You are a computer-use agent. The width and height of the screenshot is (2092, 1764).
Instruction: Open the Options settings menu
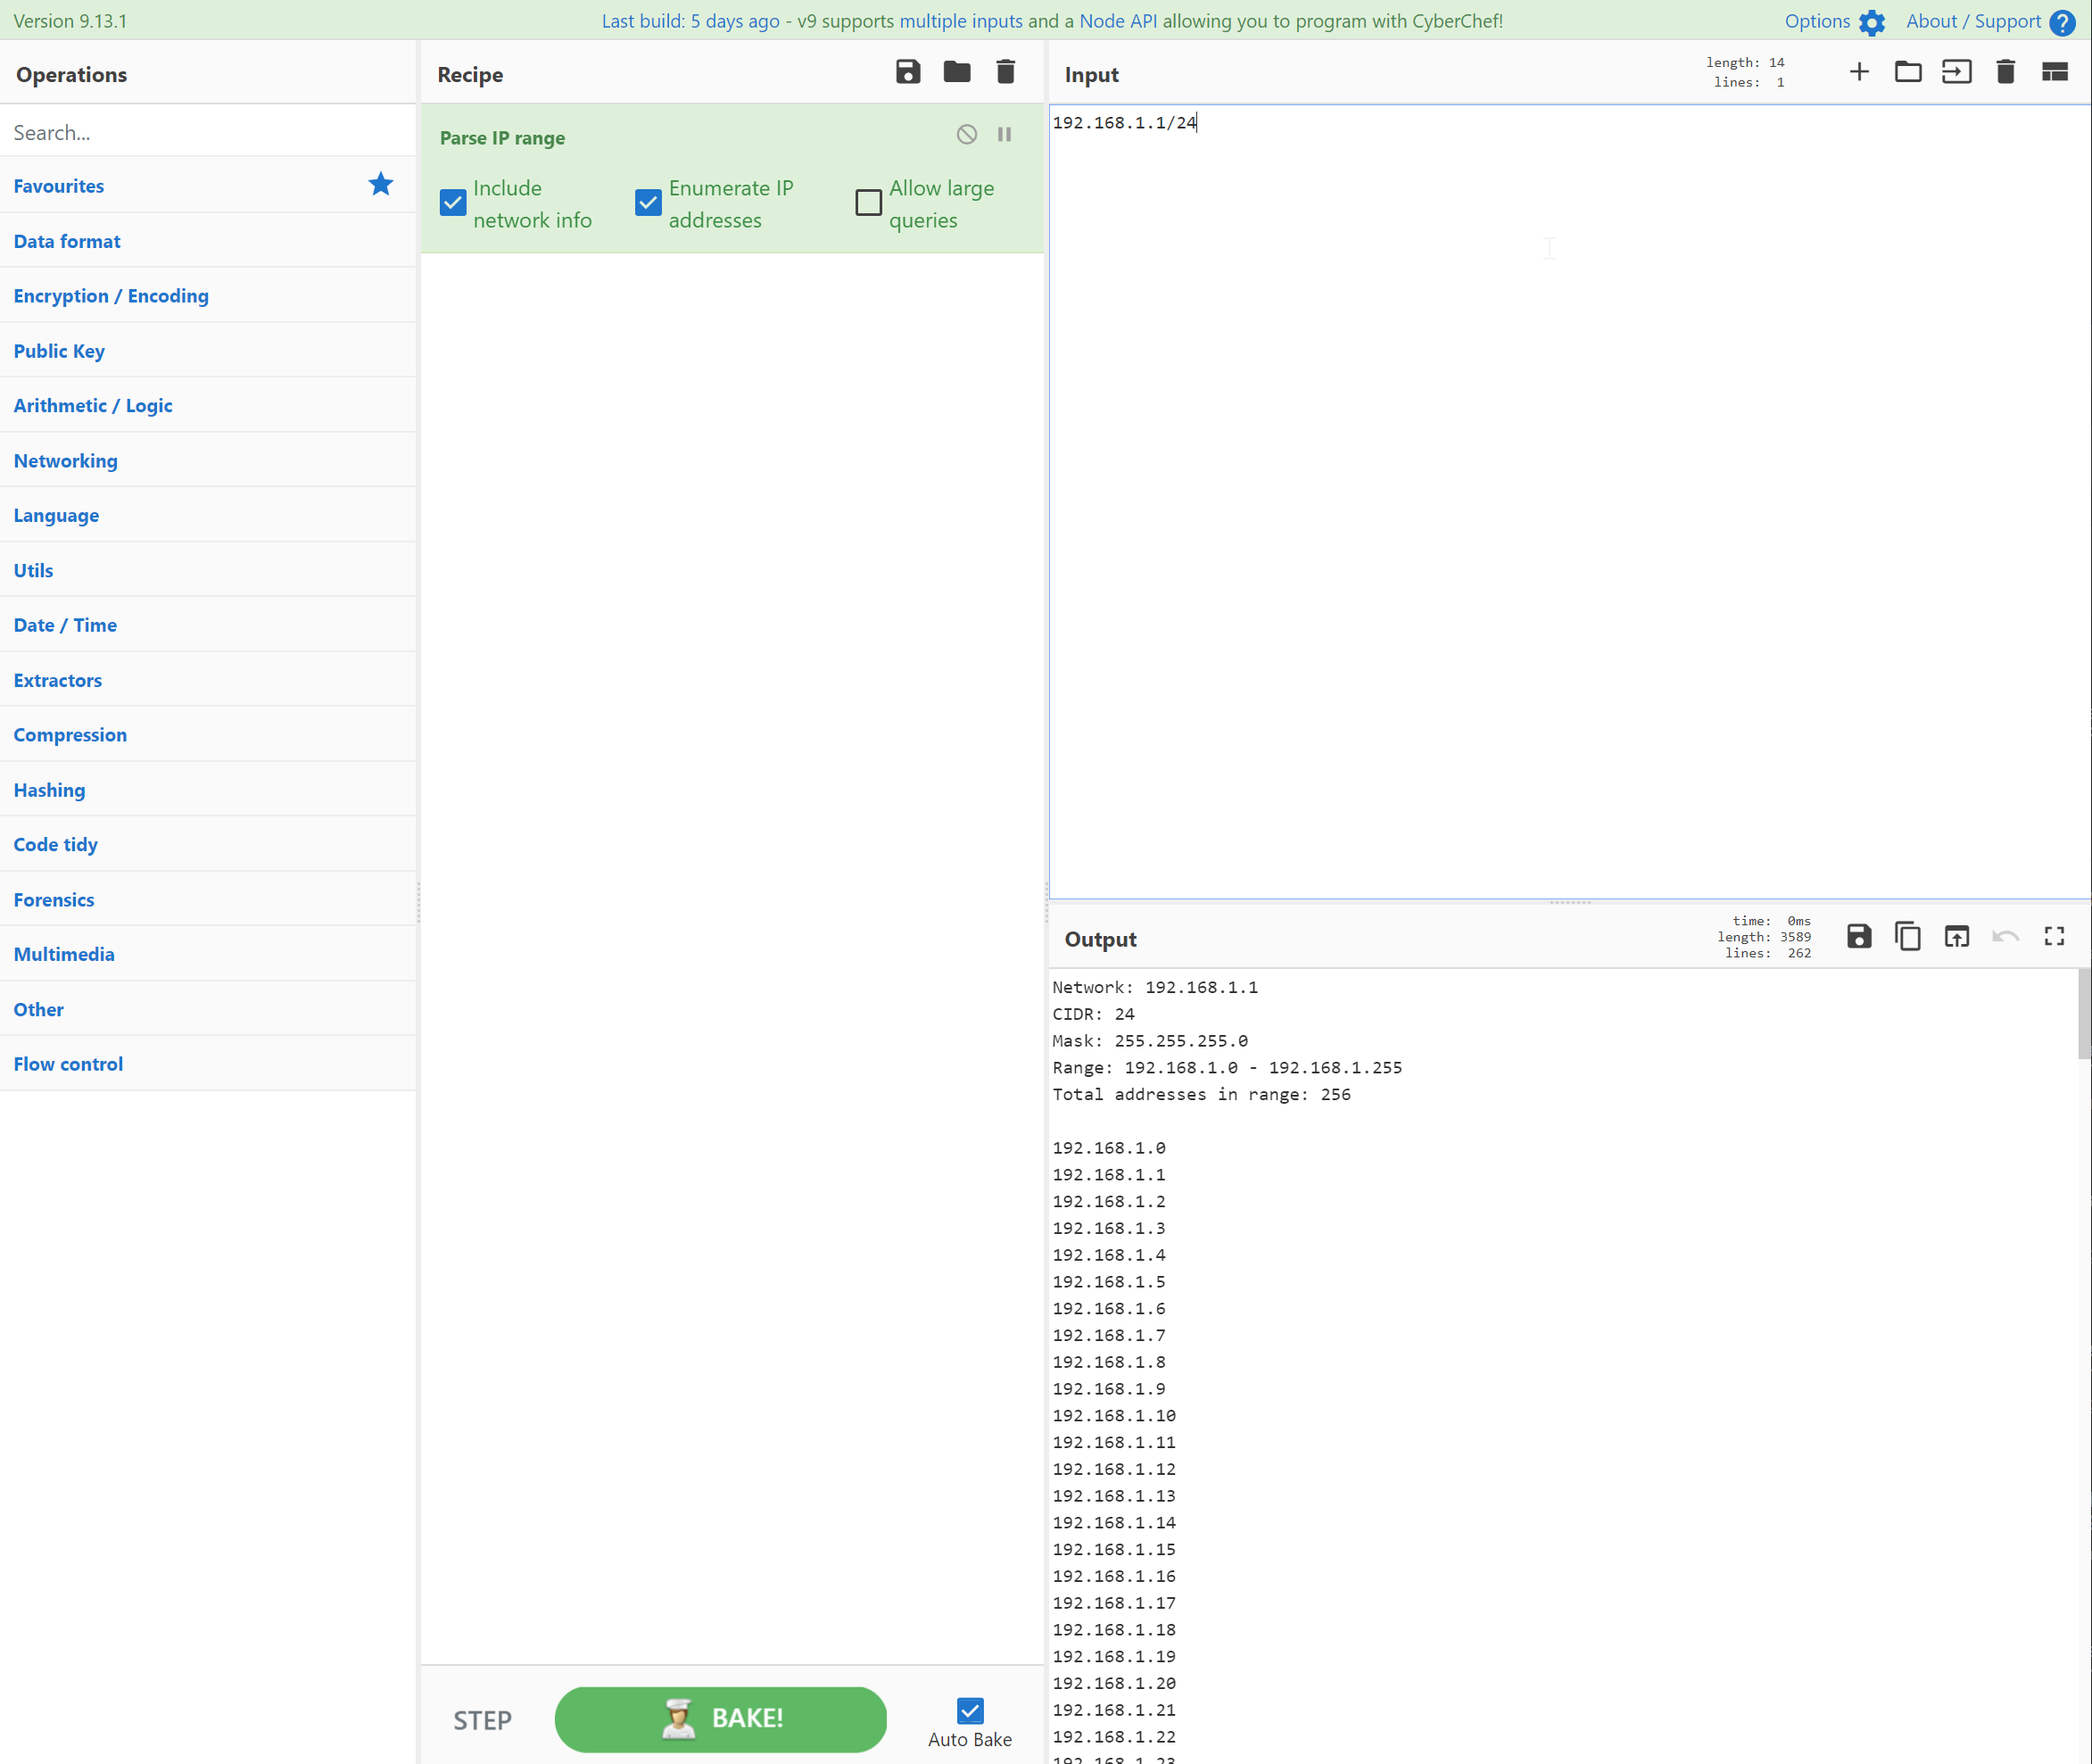1833,21
